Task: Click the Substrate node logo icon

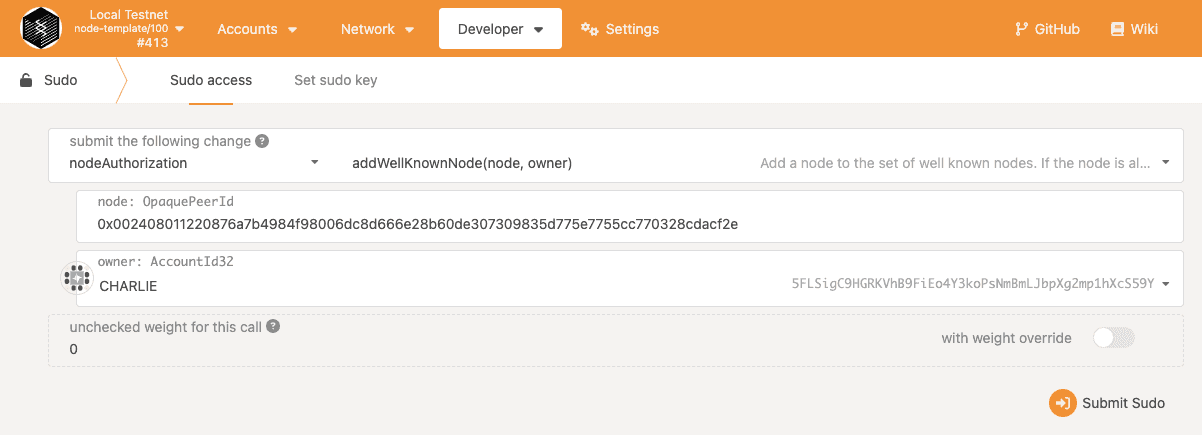Action: (41, 29)
